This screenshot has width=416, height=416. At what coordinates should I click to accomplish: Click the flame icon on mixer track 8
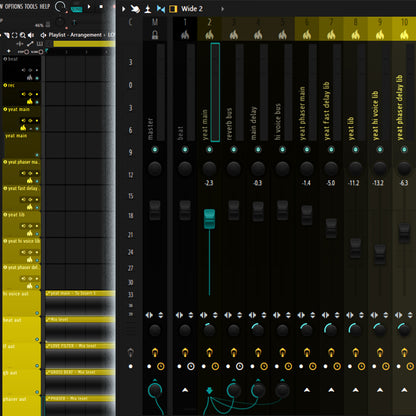pos(355,35)
